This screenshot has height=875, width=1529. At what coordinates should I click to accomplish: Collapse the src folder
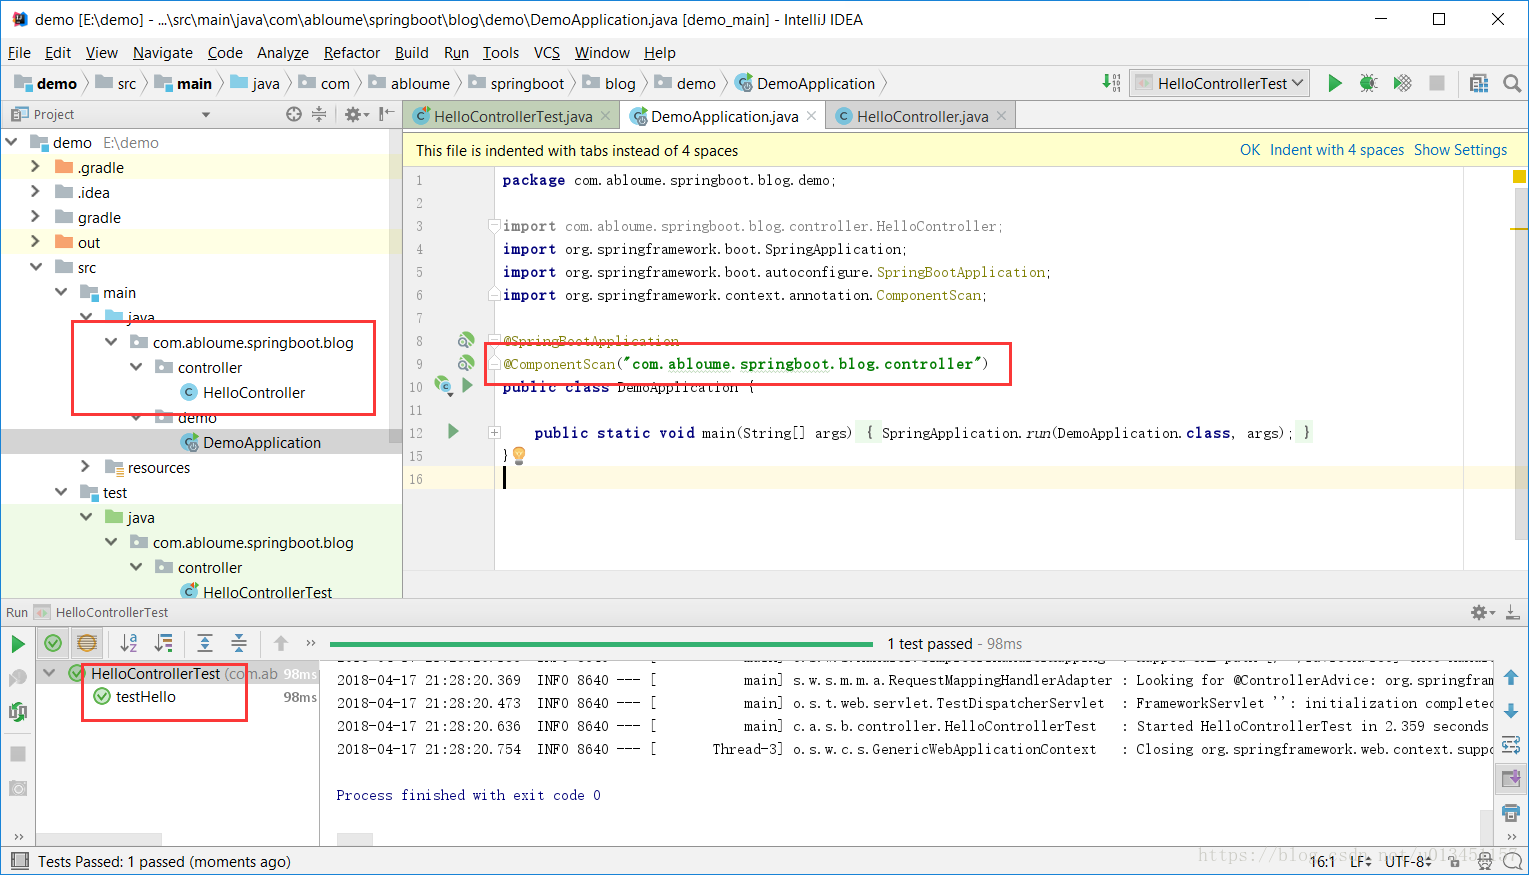coord(36,267)
